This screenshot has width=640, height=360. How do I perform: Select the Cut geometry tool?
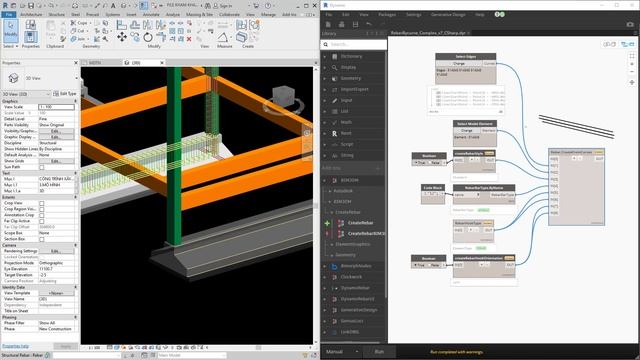point(78,31)
